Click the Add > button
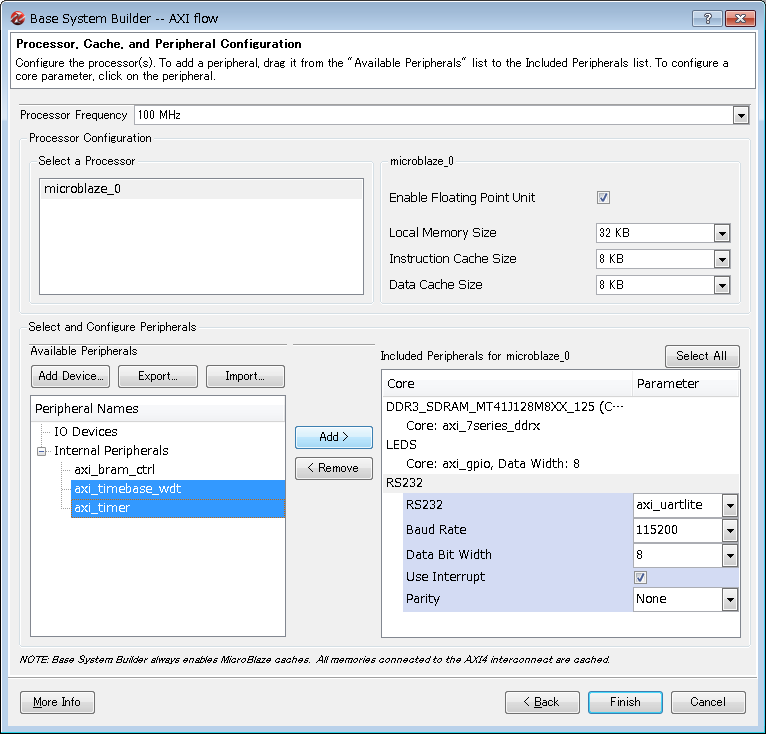This screenshot has height=734, width=766. 334,437
